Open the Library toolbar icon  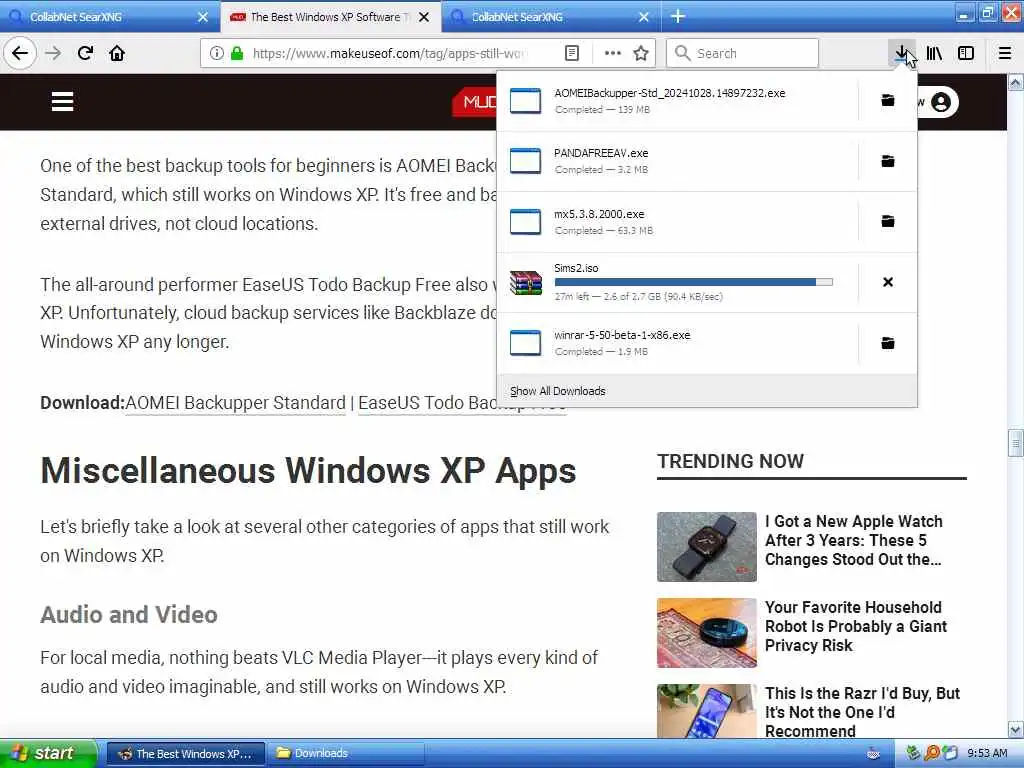tap(934, 53)
